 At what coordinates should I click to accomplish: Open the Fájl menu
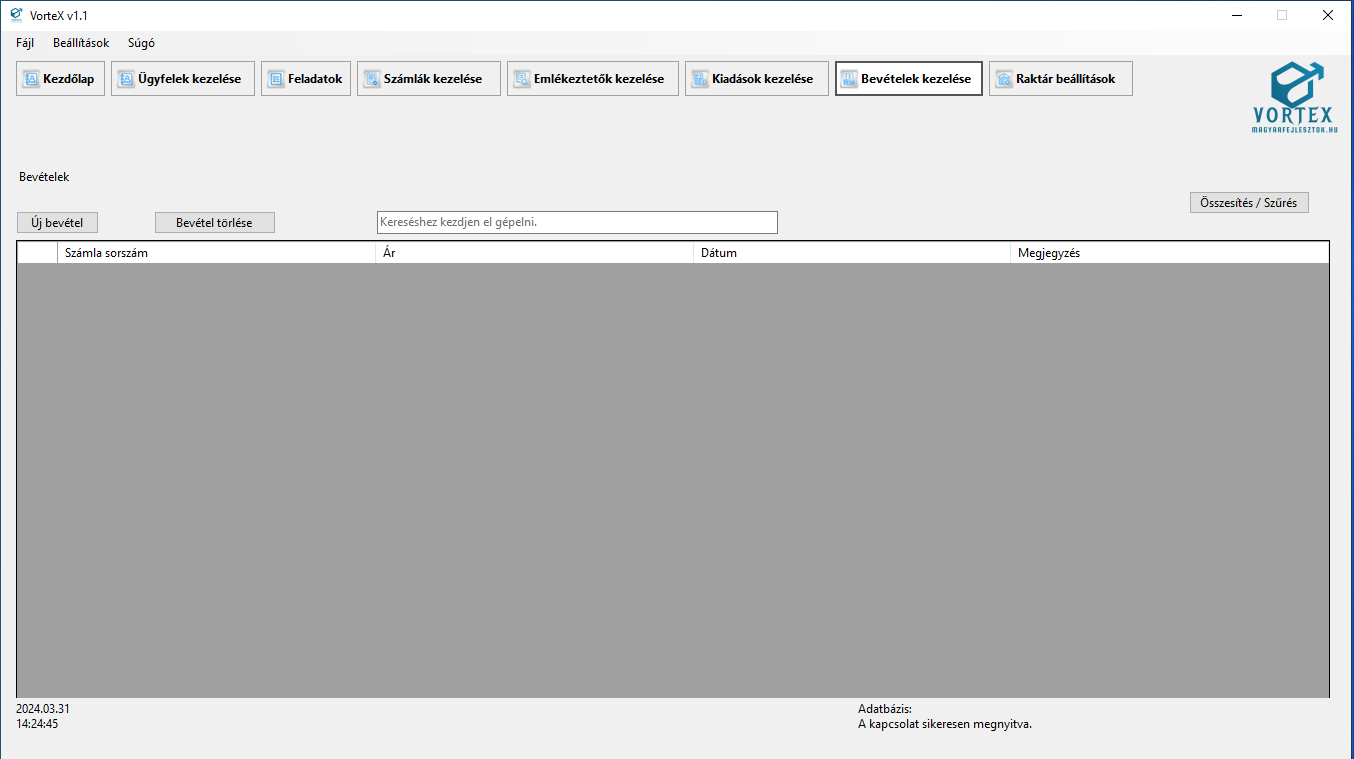[25, 43]
